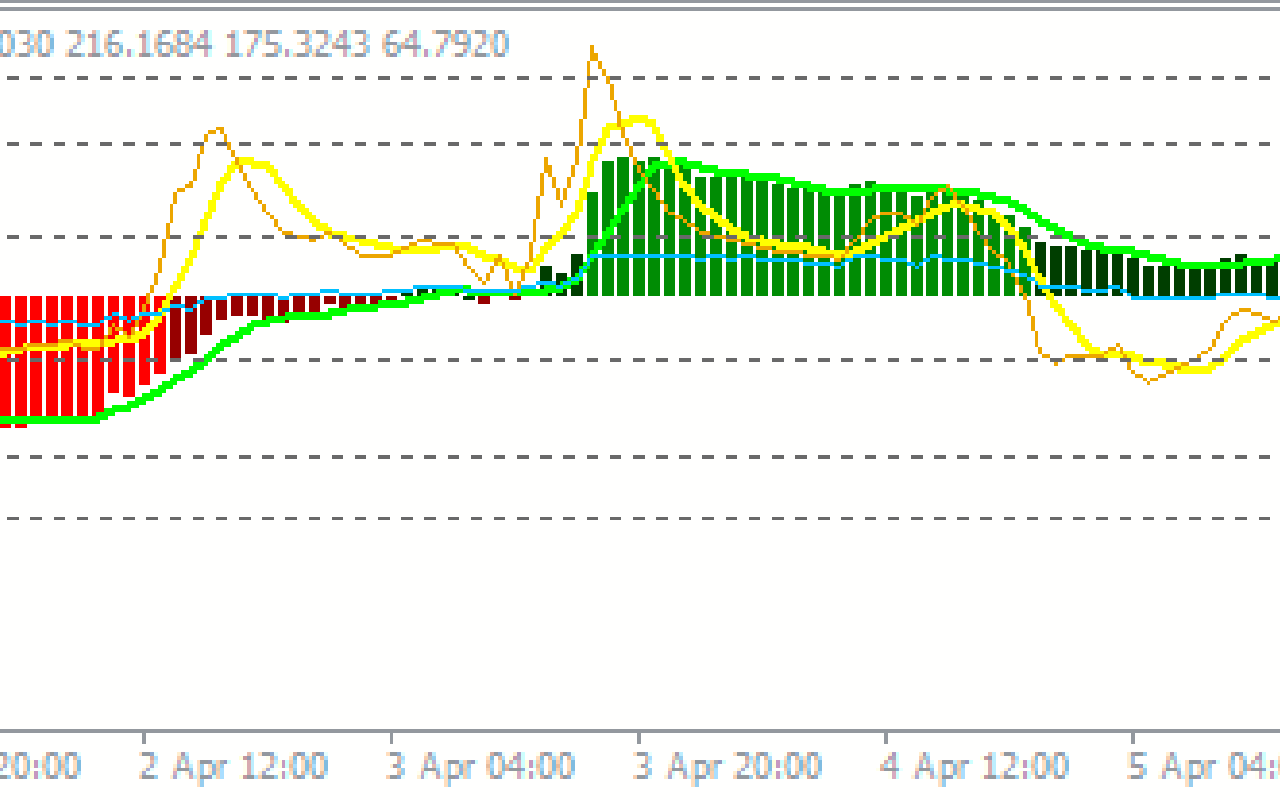Click the 175.3243 indicator value

coord(297,44)
